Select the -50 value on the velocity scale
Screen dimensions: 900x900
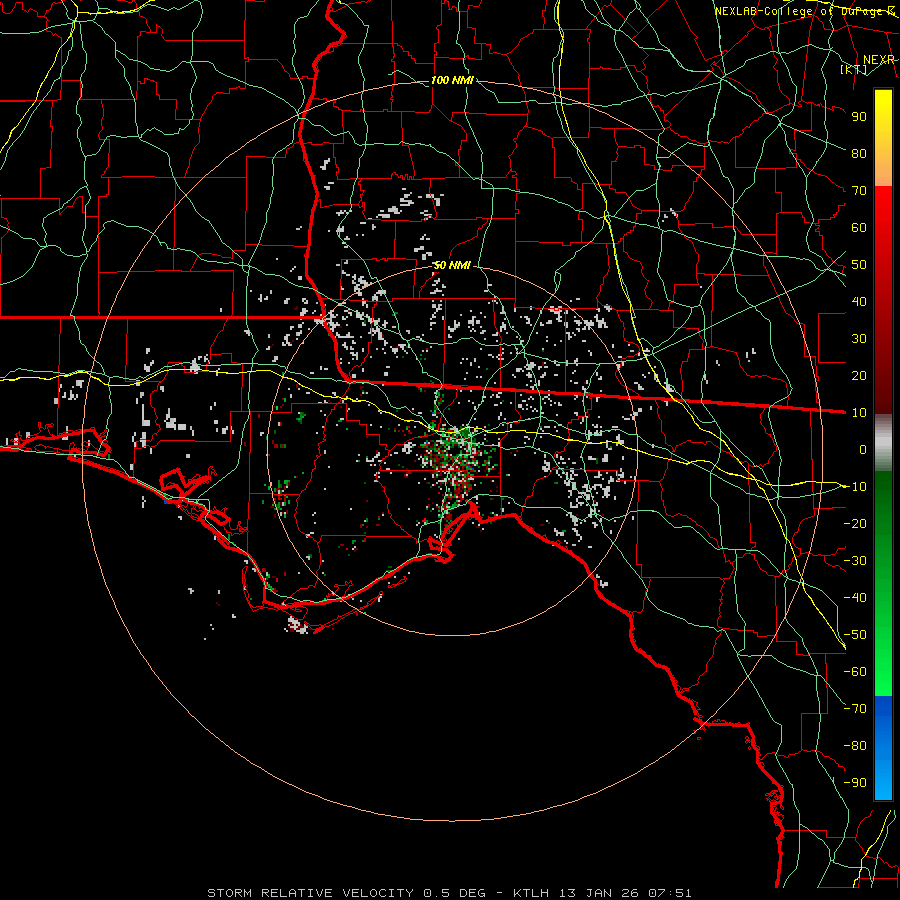(x=855, y=635)
